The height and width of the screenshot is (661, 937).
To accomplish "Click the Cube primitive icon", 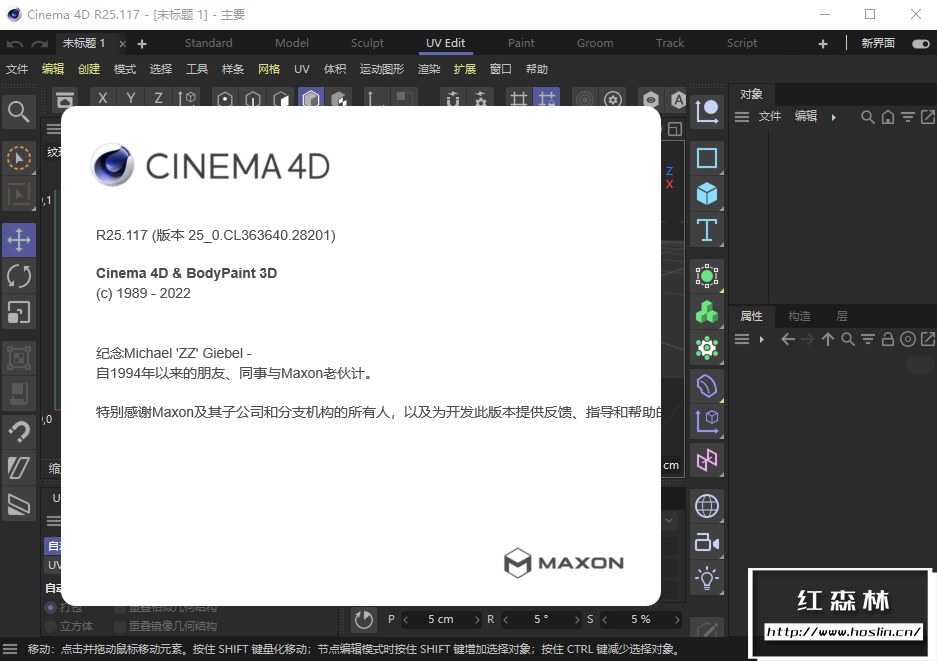I will (x=707, y=194).
